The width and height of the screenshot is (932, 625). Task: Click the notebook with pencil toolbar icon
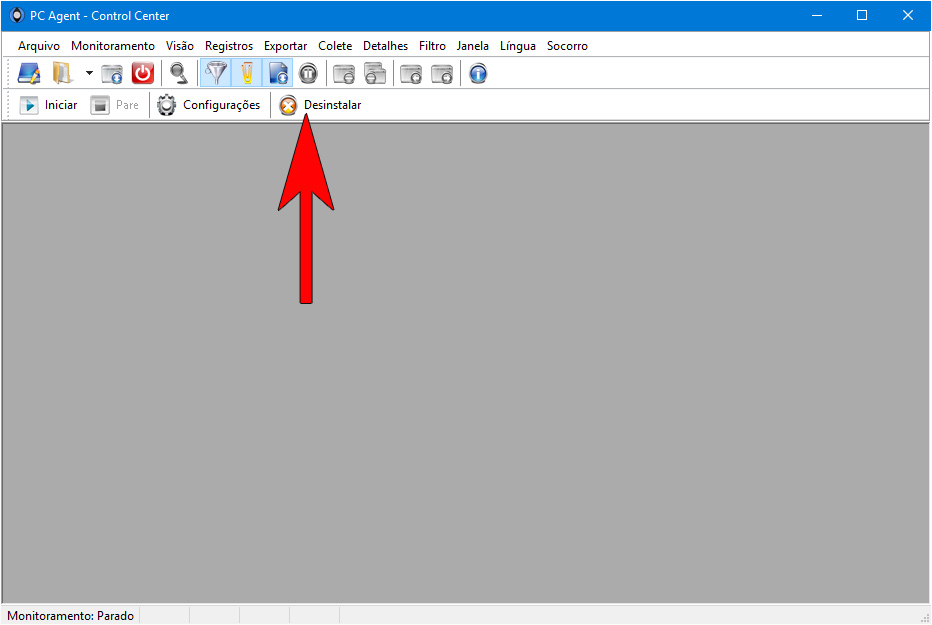29,74
